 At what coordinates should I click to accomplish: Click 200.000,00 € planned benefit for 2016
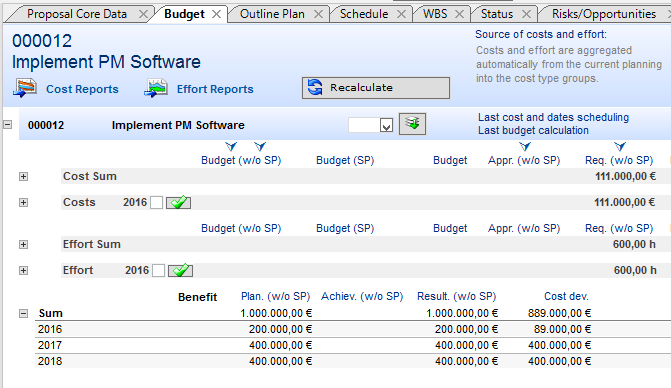280,329
